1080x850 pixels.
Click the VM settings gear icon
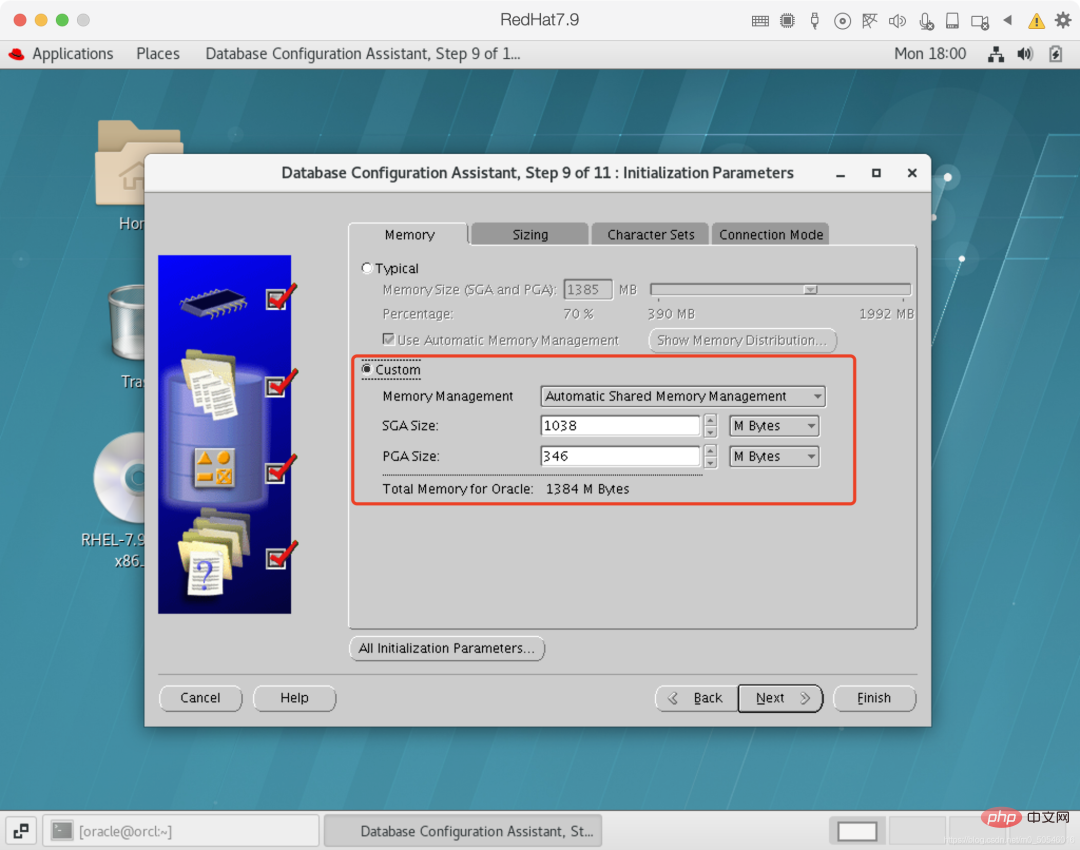[x=1062, y=20]
